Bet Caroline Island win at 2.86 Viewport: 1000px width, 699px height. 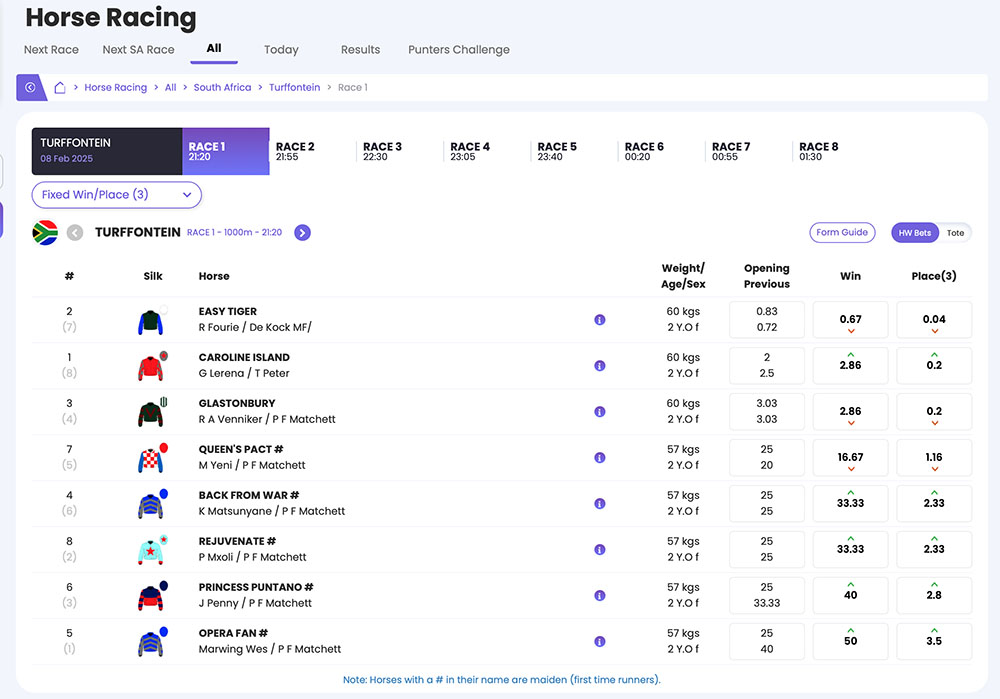pyautogui.click(x=850, y=365)
